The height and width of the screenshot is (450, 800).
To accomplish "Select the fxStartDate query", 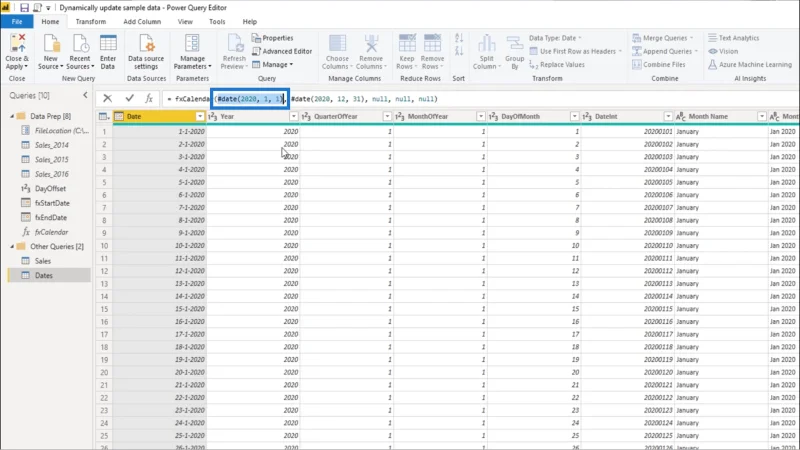I will click(52, 203).
